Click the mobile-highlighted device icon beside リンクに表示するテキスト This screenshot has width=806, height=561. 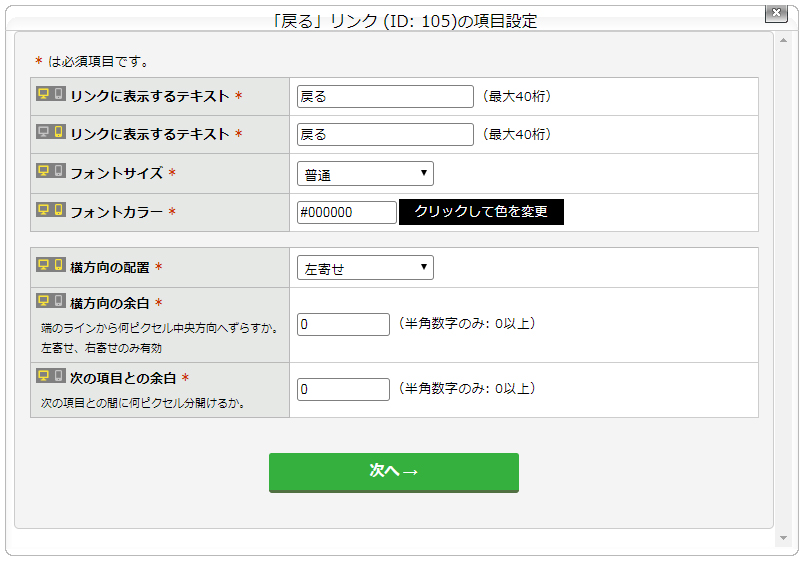point(51,132)
